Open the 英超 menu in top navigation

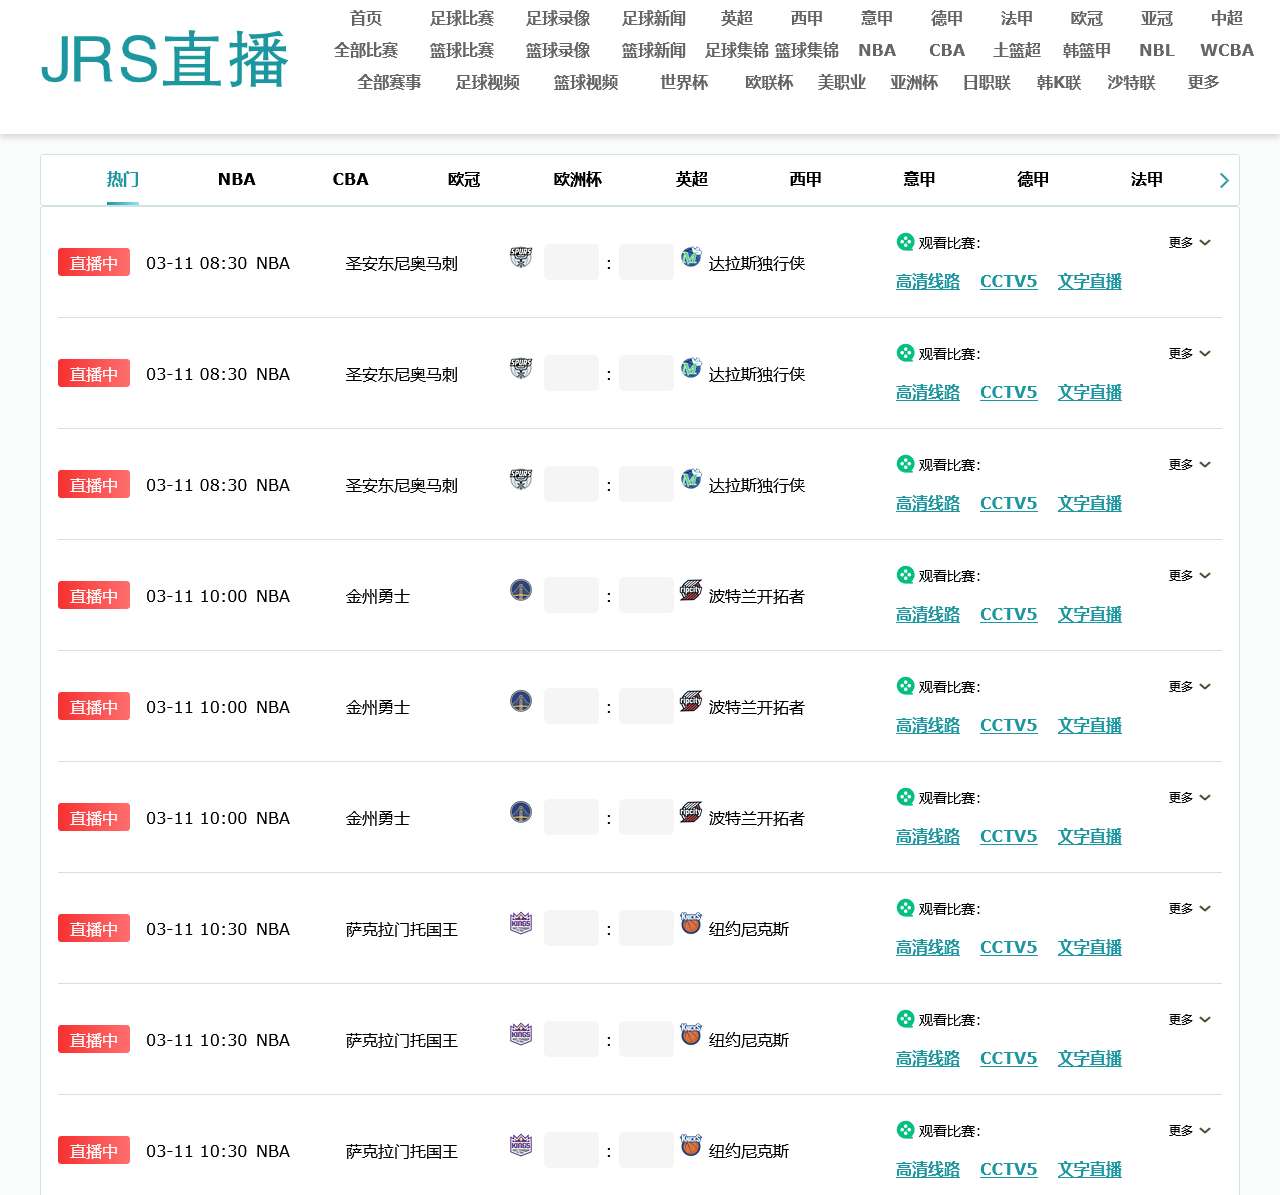737,18
